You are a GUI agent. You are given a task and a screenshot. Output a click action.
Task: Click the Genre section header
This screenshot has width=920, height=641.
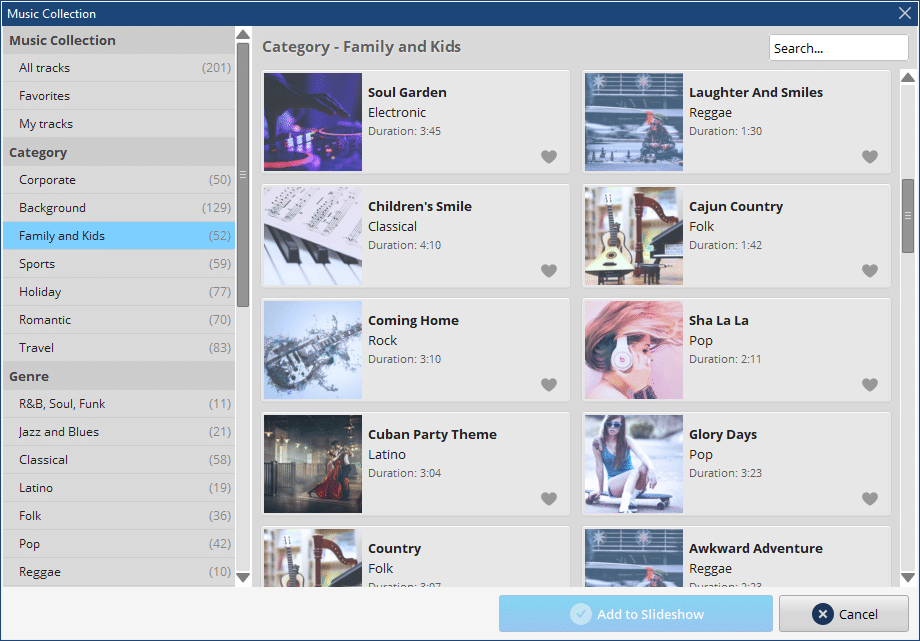[x=119, y=376]
